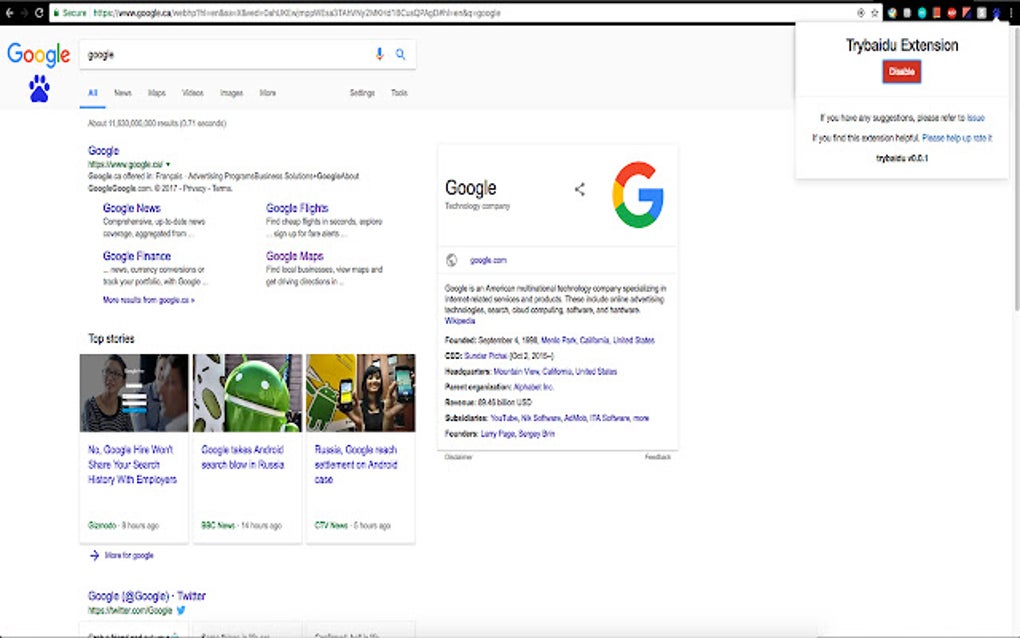Open the Android search blow story thumbnail
1020x638 pixels.
click(247, 392)
